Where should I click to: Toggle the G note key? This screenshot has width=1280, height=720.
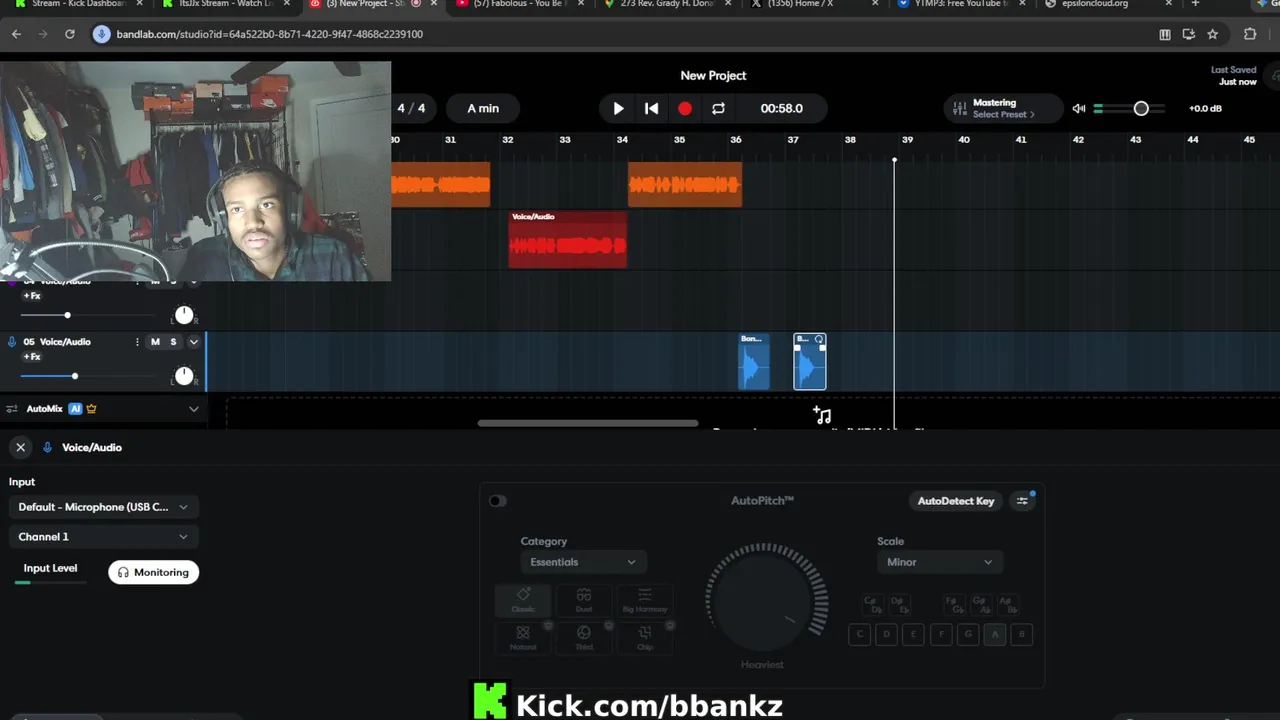click(x=968, y=634)
